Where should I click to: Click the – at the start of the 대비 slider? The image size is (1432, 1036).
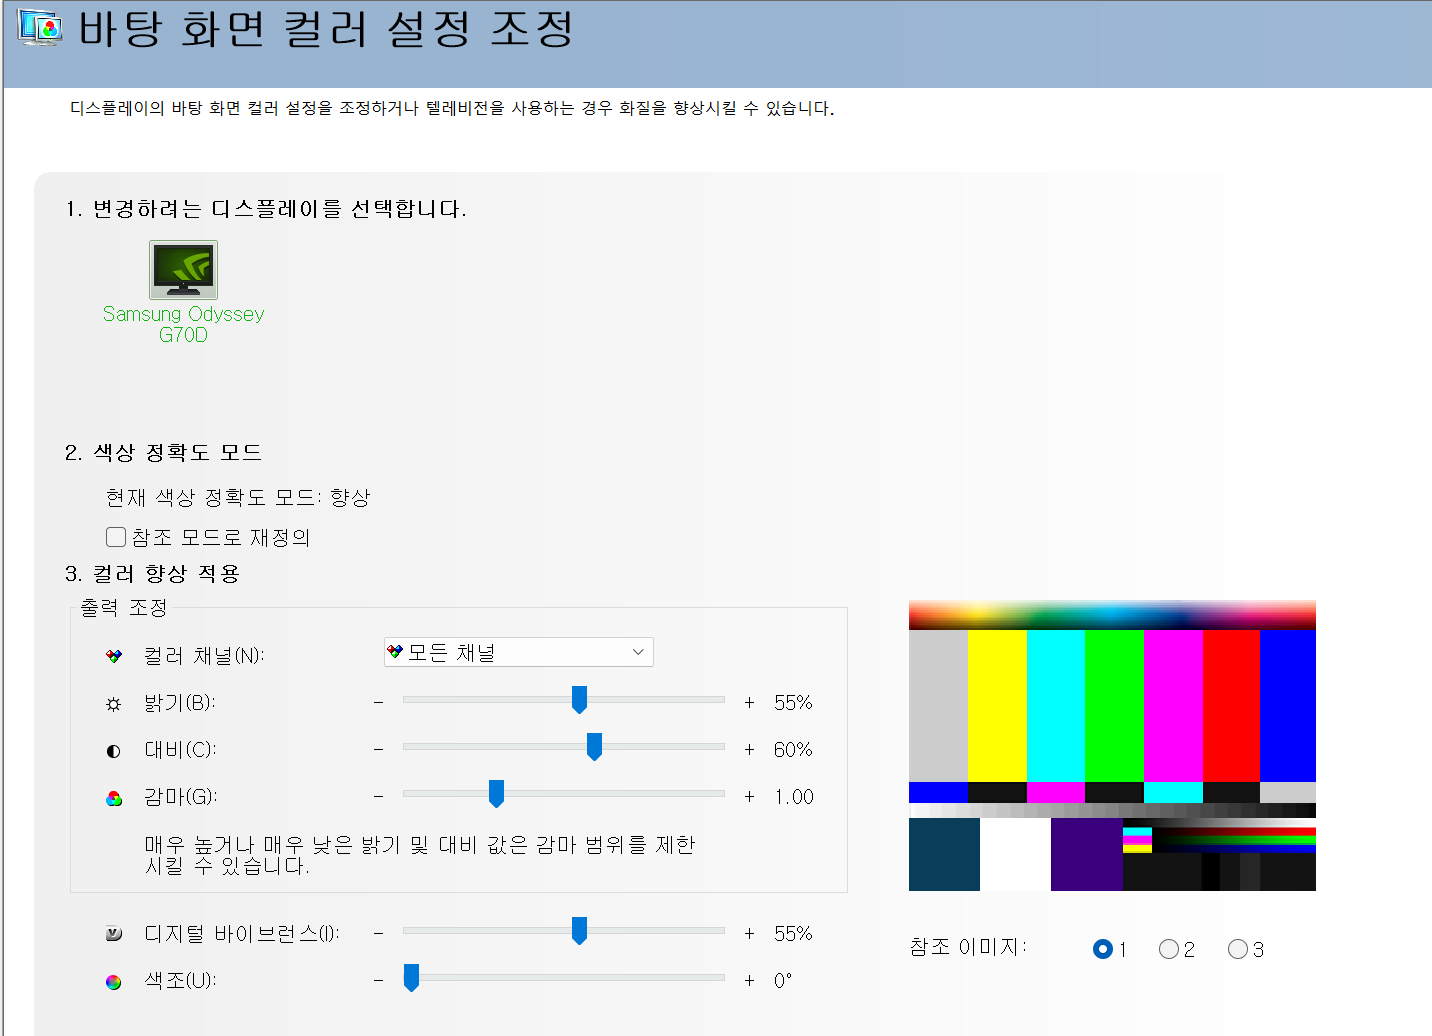click(378, 748)
